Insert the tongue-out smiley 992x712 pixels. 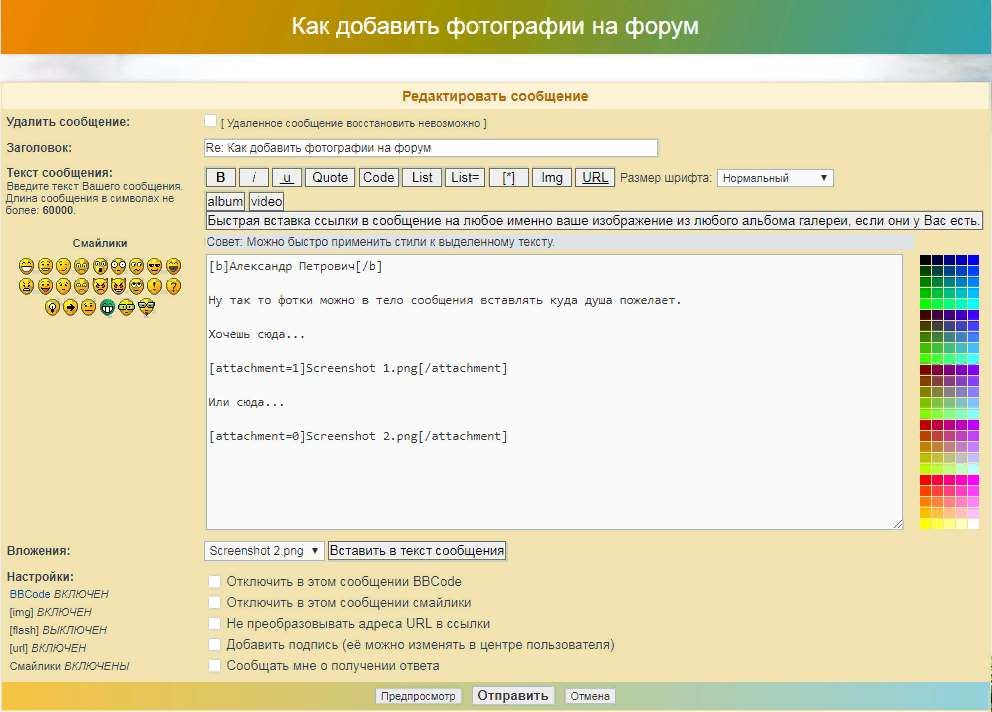[45, 287]
